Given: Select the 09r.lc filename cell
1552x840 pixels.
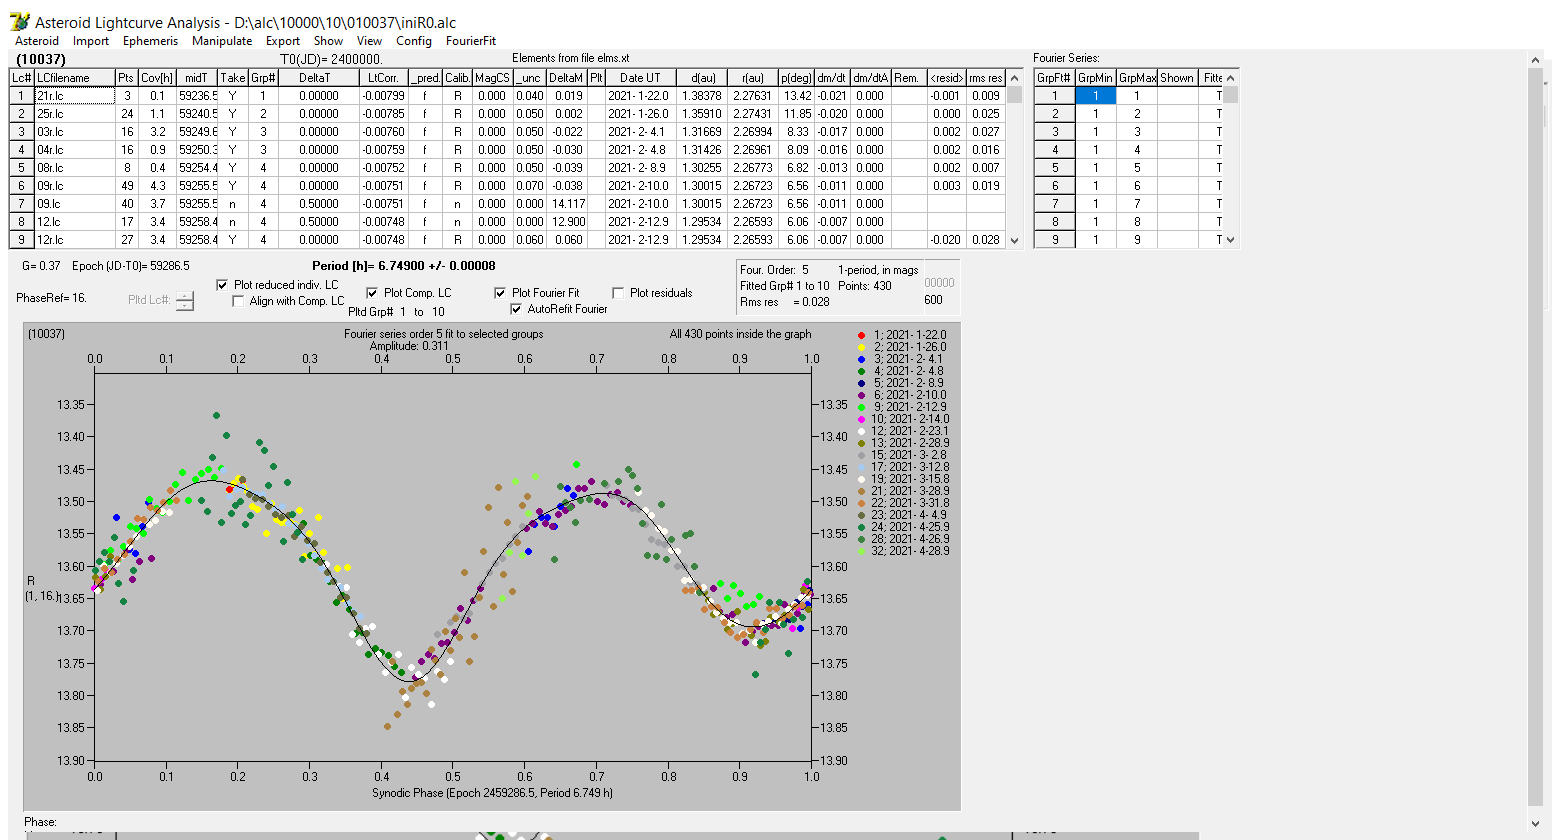Looking at the screenshot, I should point(74,186).
